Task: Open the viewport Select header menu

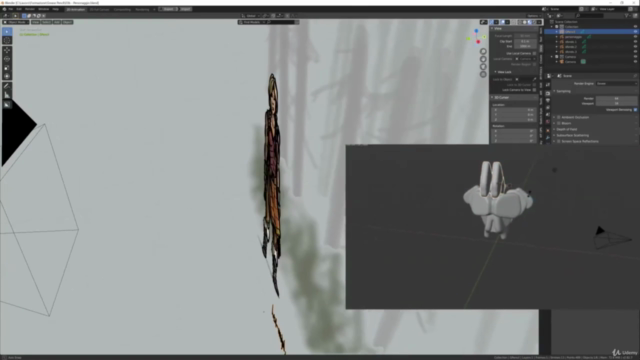Action: 46,22
